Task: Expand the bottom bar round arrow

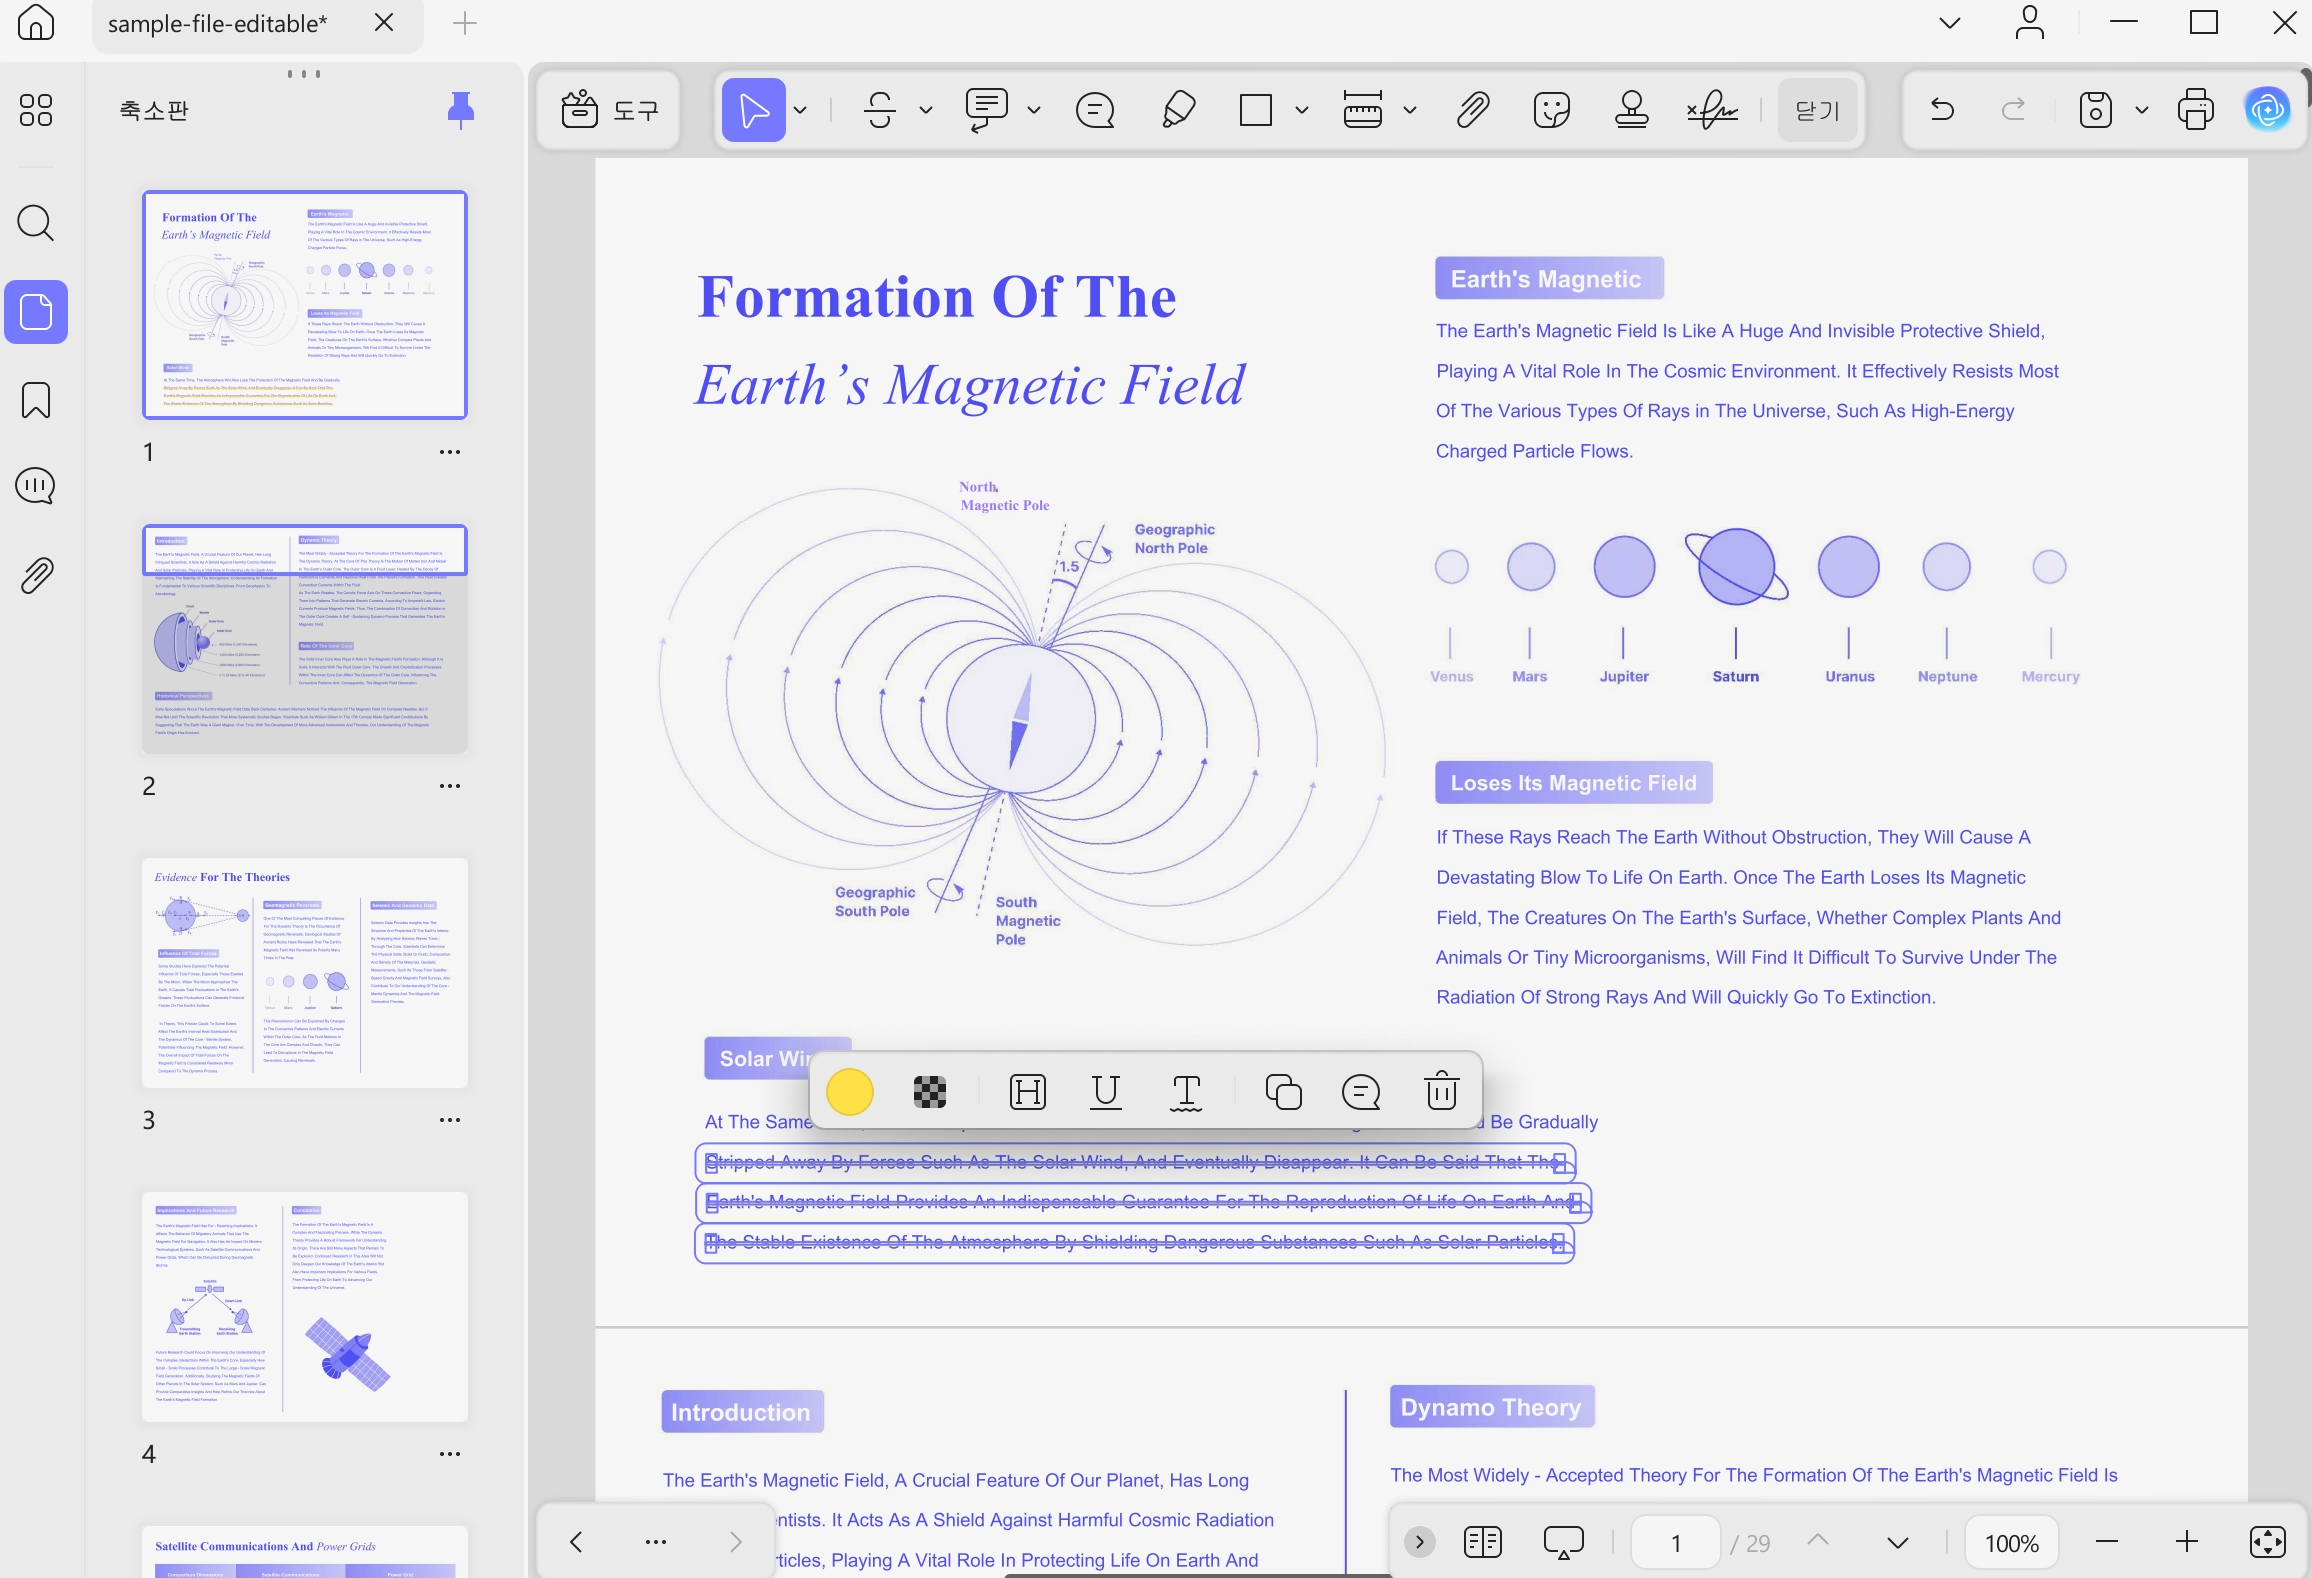Action: (x=1420, y=1542)
